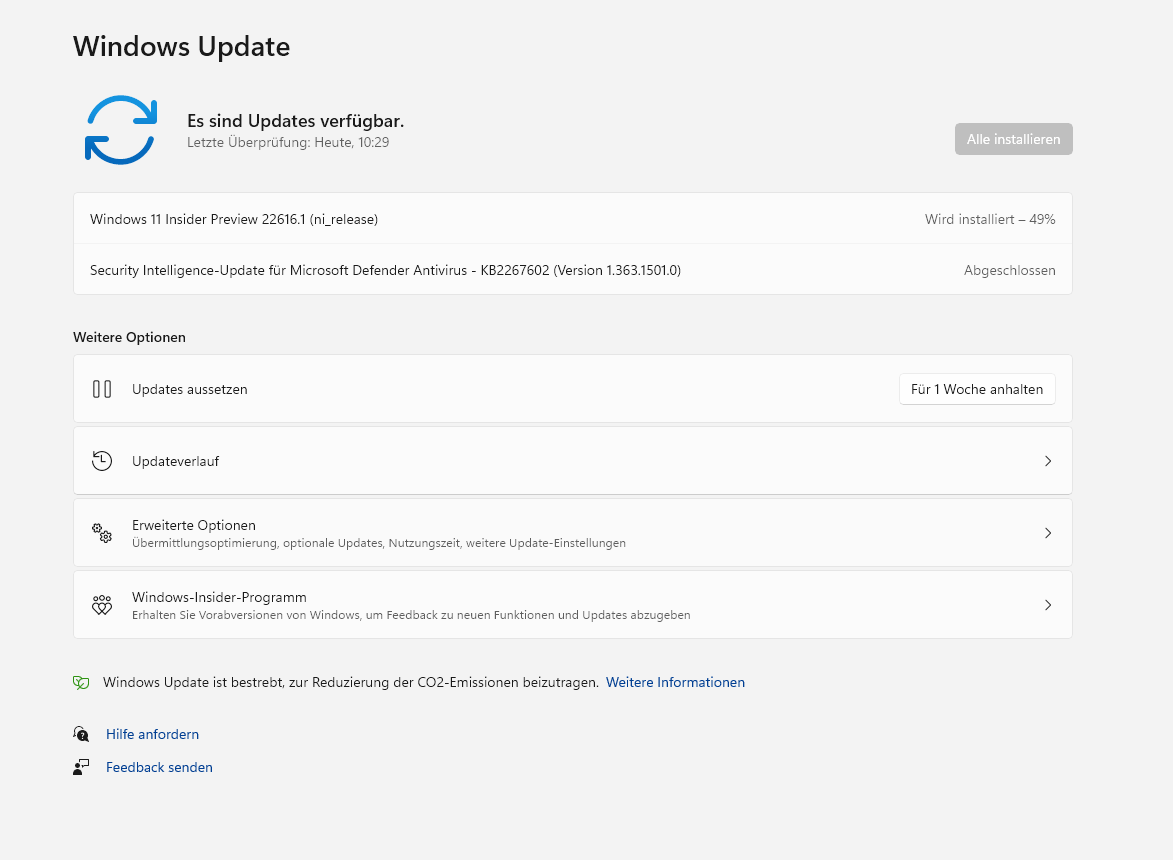Click the Windows-Insider-Programm hearts icon

click(102, 605)
